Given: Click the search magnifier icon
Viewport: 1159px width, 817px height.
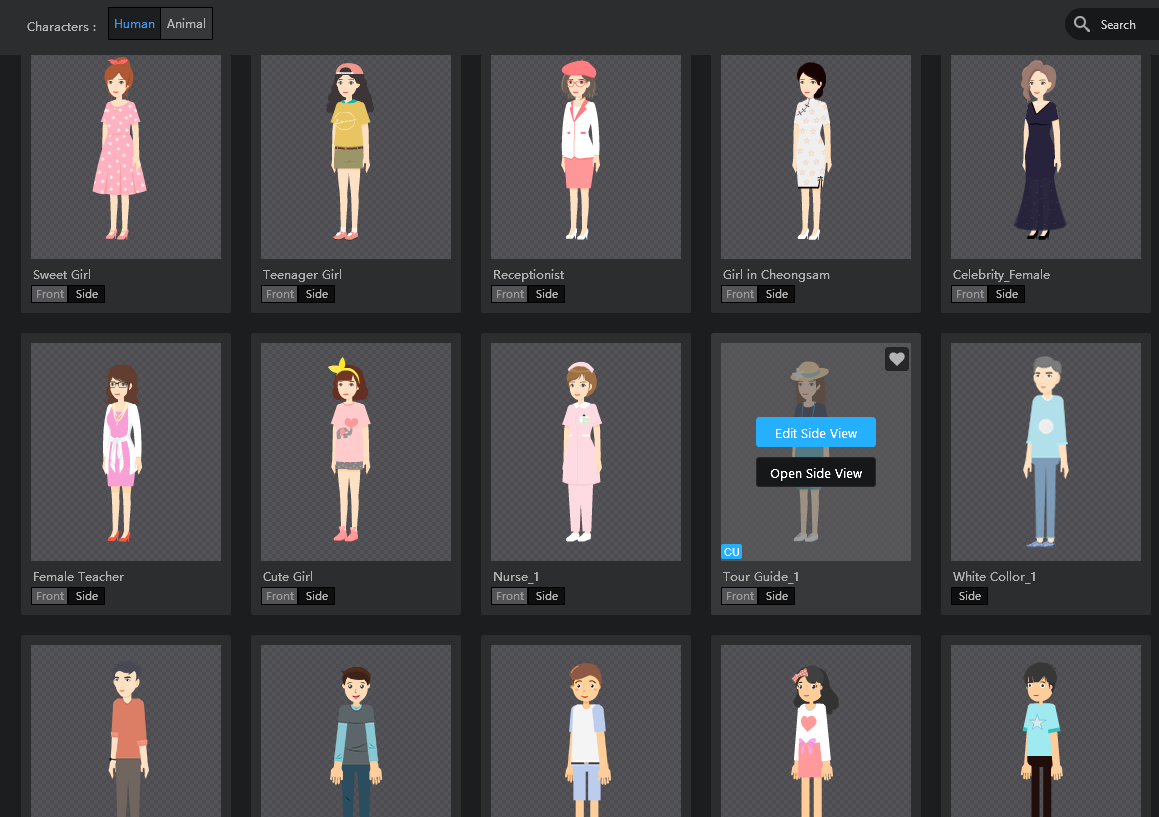Looking at the screenshot, I should click(1081, 24).
